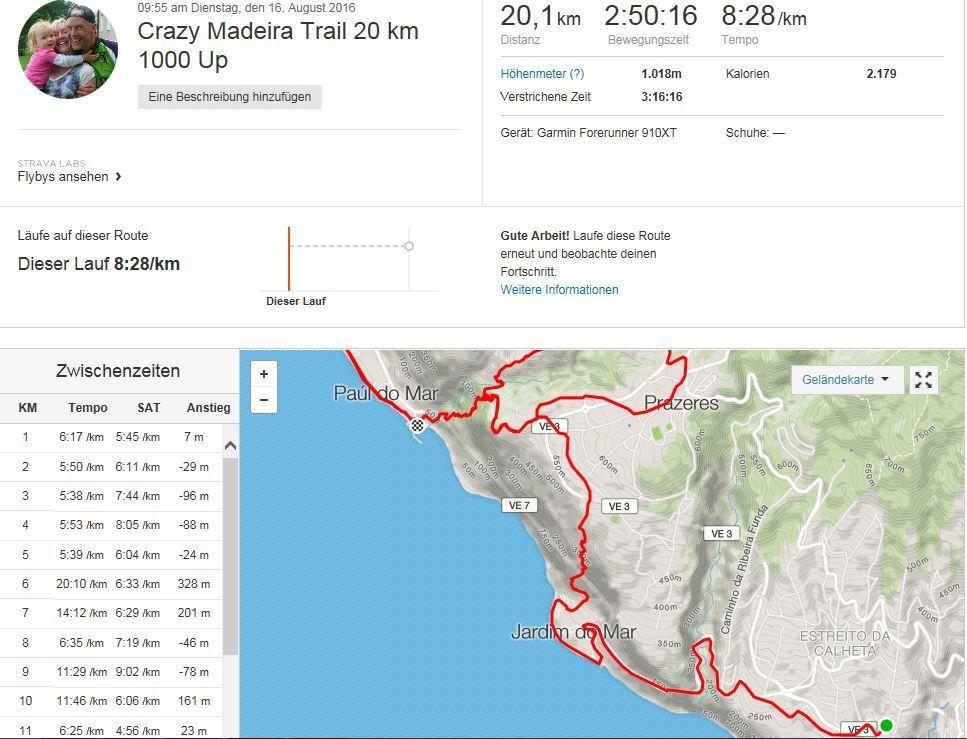Open the Geländekarte map type dropdown
The image size is (967, 739).
[846, 380]
